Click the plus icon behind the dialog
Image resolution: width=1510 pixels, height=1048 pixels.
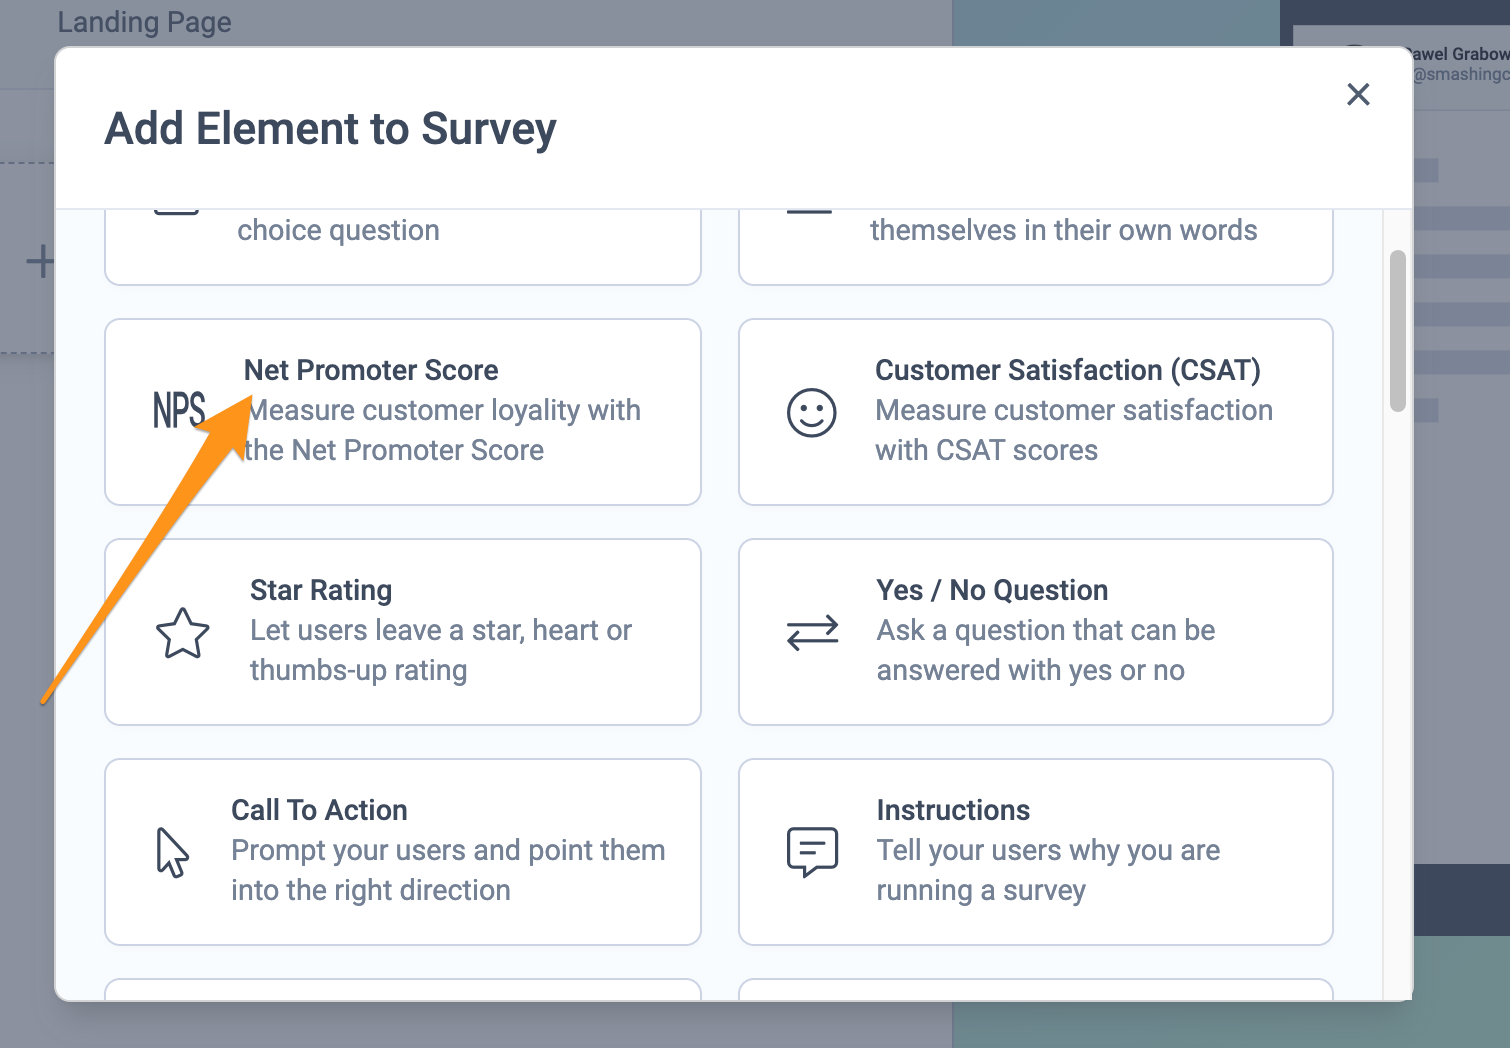40,262
